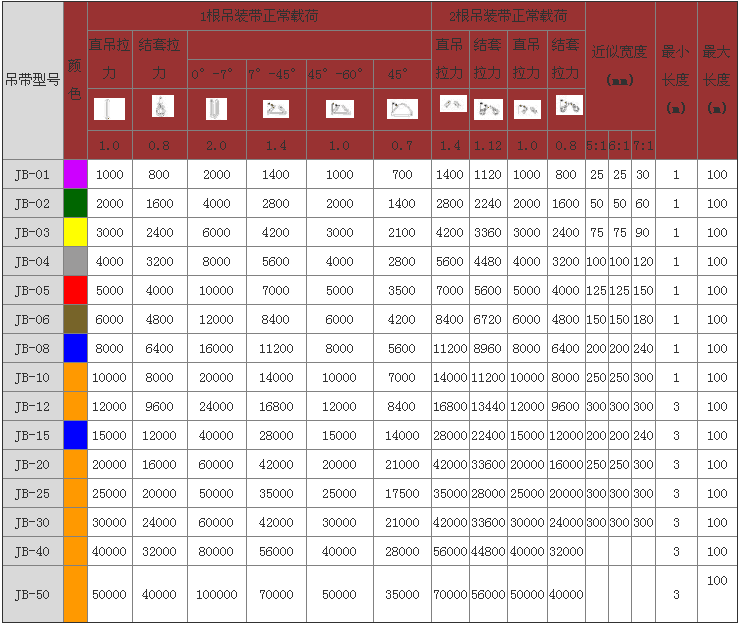Viewport: 738px width, 625px height.
Task: Open the 45°-60° angle sling diagram
Action: 339,109
